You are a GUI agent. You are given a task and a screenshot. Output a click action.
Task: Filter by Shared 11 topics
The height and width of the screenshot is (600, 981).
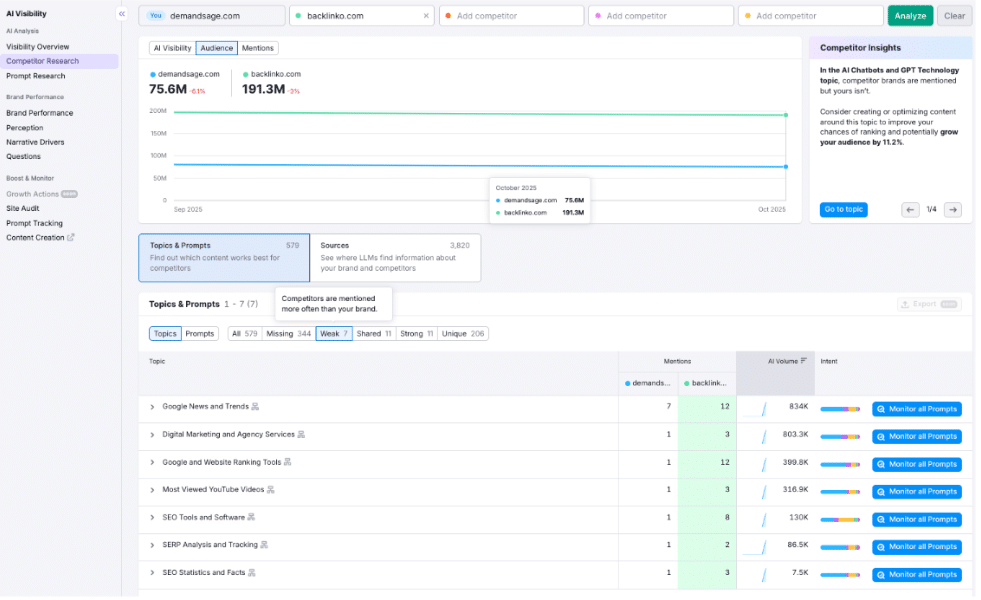(376, 335)
